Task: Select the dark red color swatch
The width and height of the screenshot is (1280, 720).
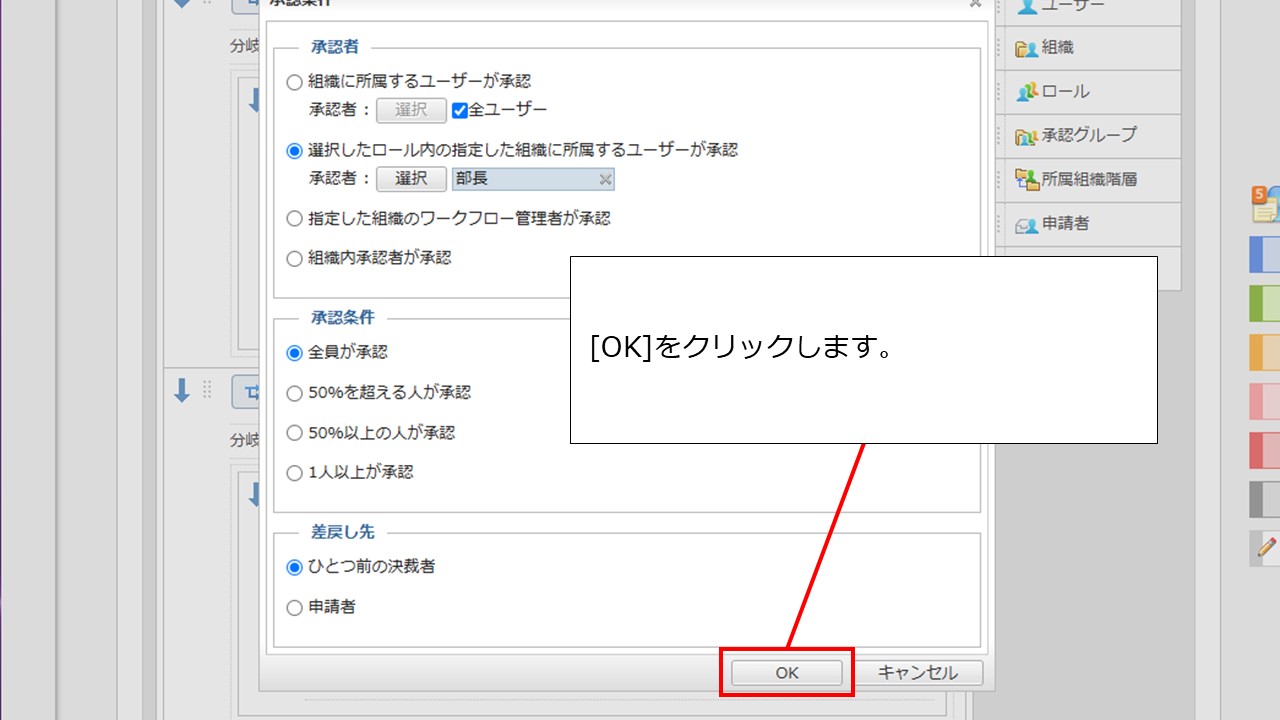Action: point(1264,450)
